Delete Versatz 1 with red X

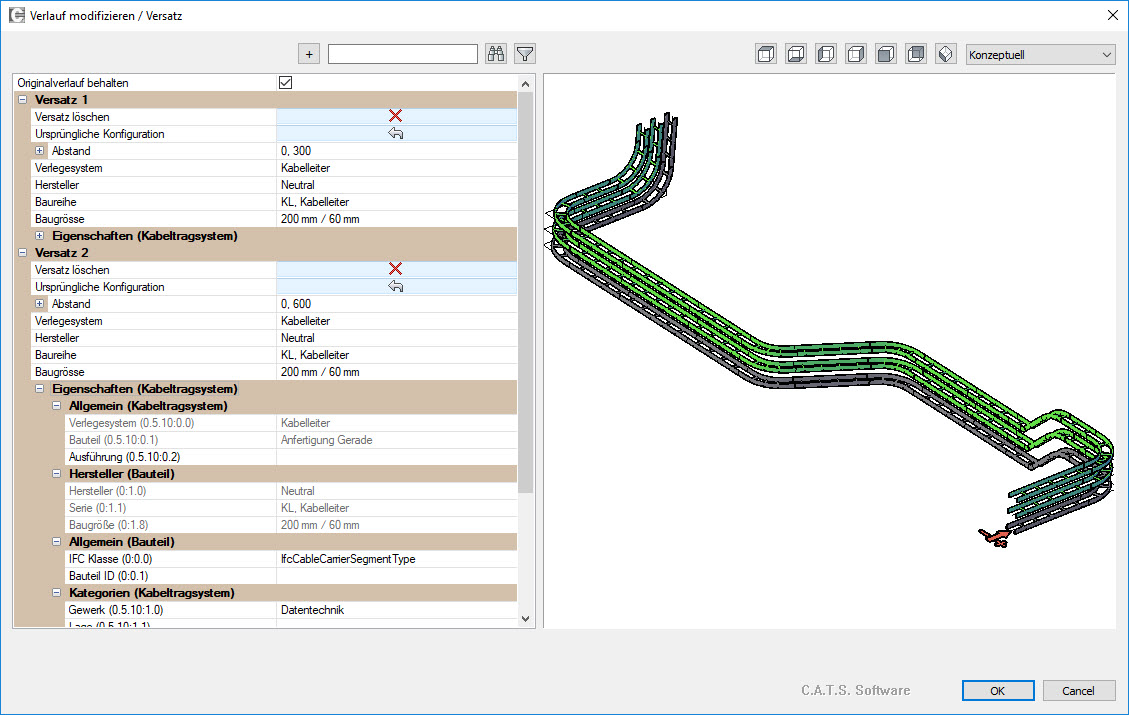point(395,116)
